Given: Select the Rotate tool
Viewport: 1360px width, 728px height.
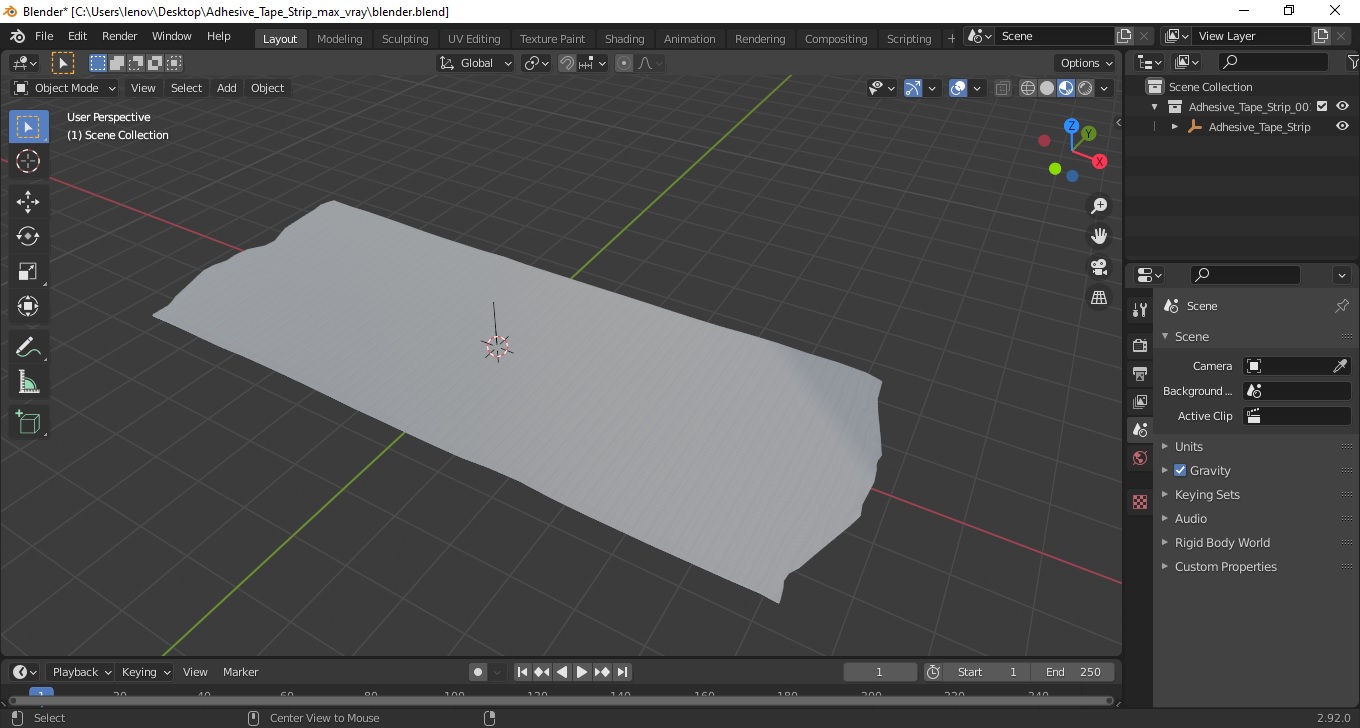Looking at the screenshot, I should [x=28, y=237].
